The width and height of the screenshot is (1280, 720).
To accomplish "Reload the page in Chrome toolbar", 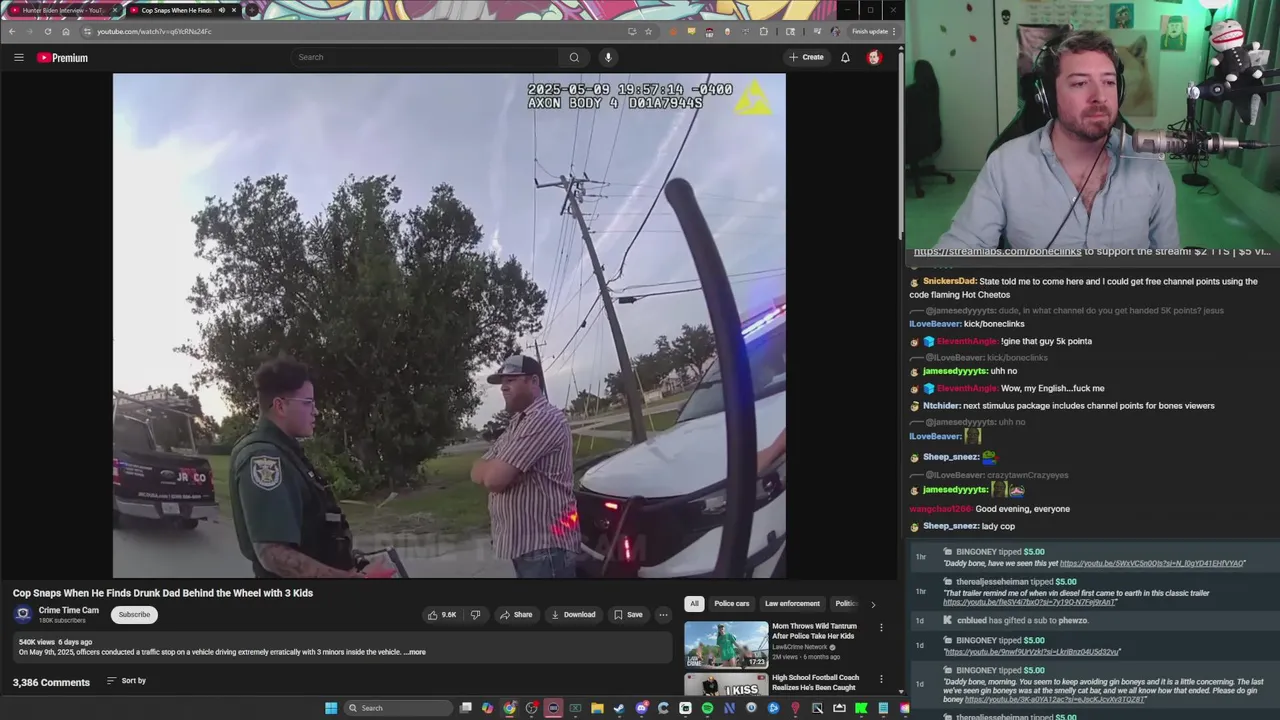I will [47, 31].
